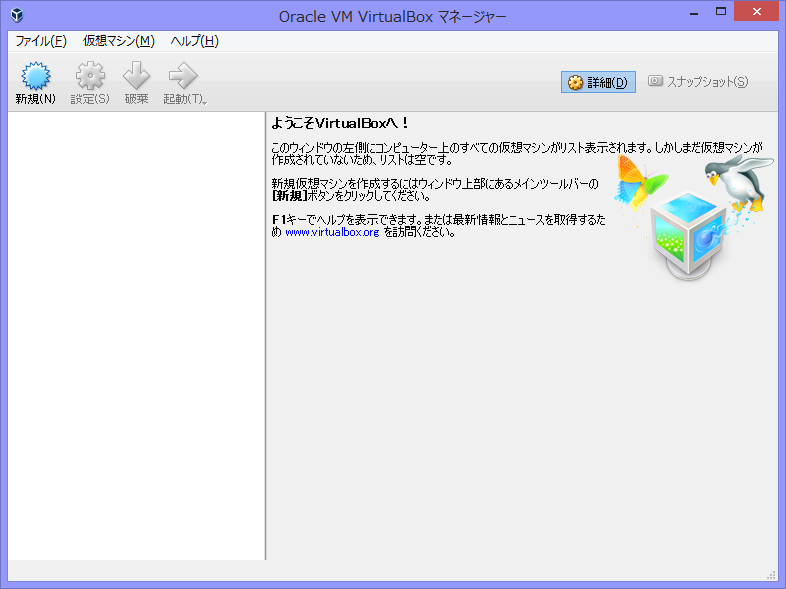Click the 起動(T) start arrow icon
Image resolution: width=786 pixels, height=589 pixels.
coord(183,76)
